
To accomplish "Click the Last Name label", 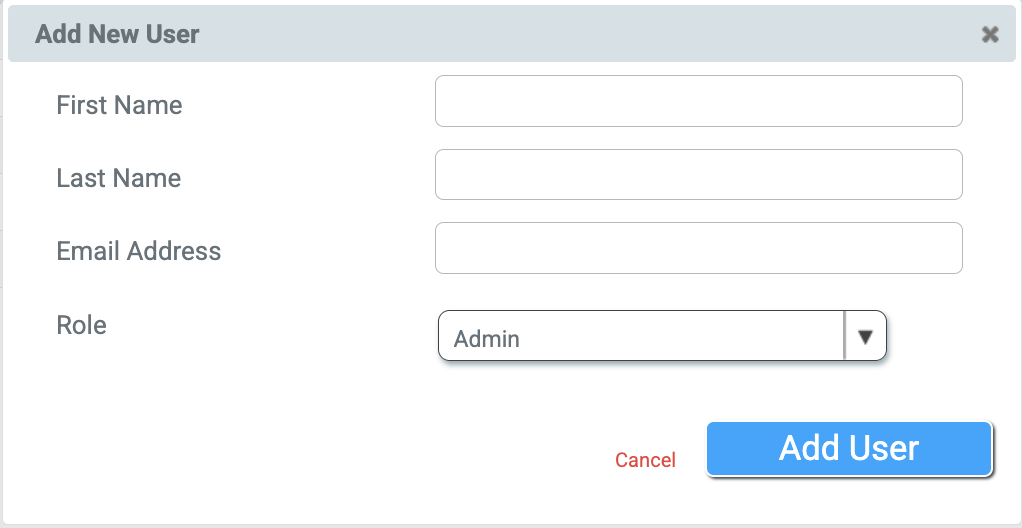I will pyautogui.click(x=118, y=178).
